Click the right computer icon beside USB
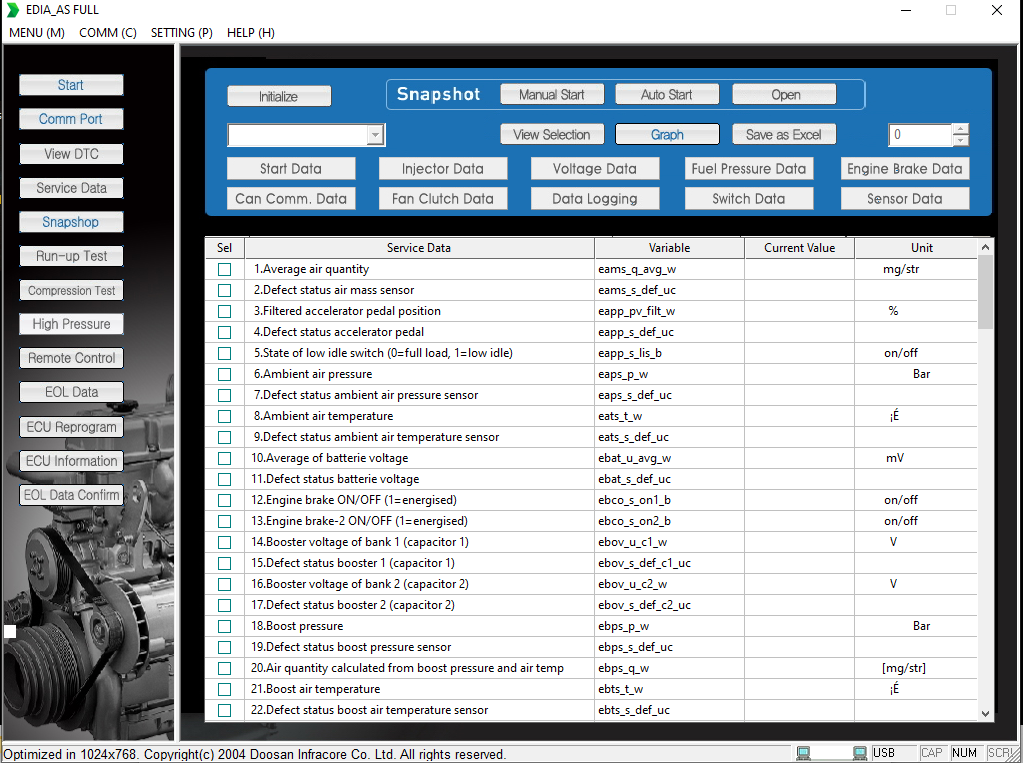The image size is (1023, 763). coord(860,753)
